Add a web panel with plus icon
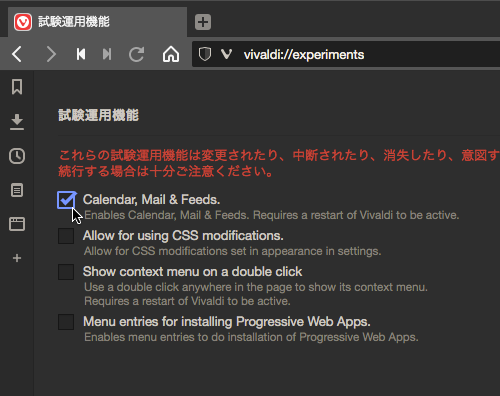 17,258
